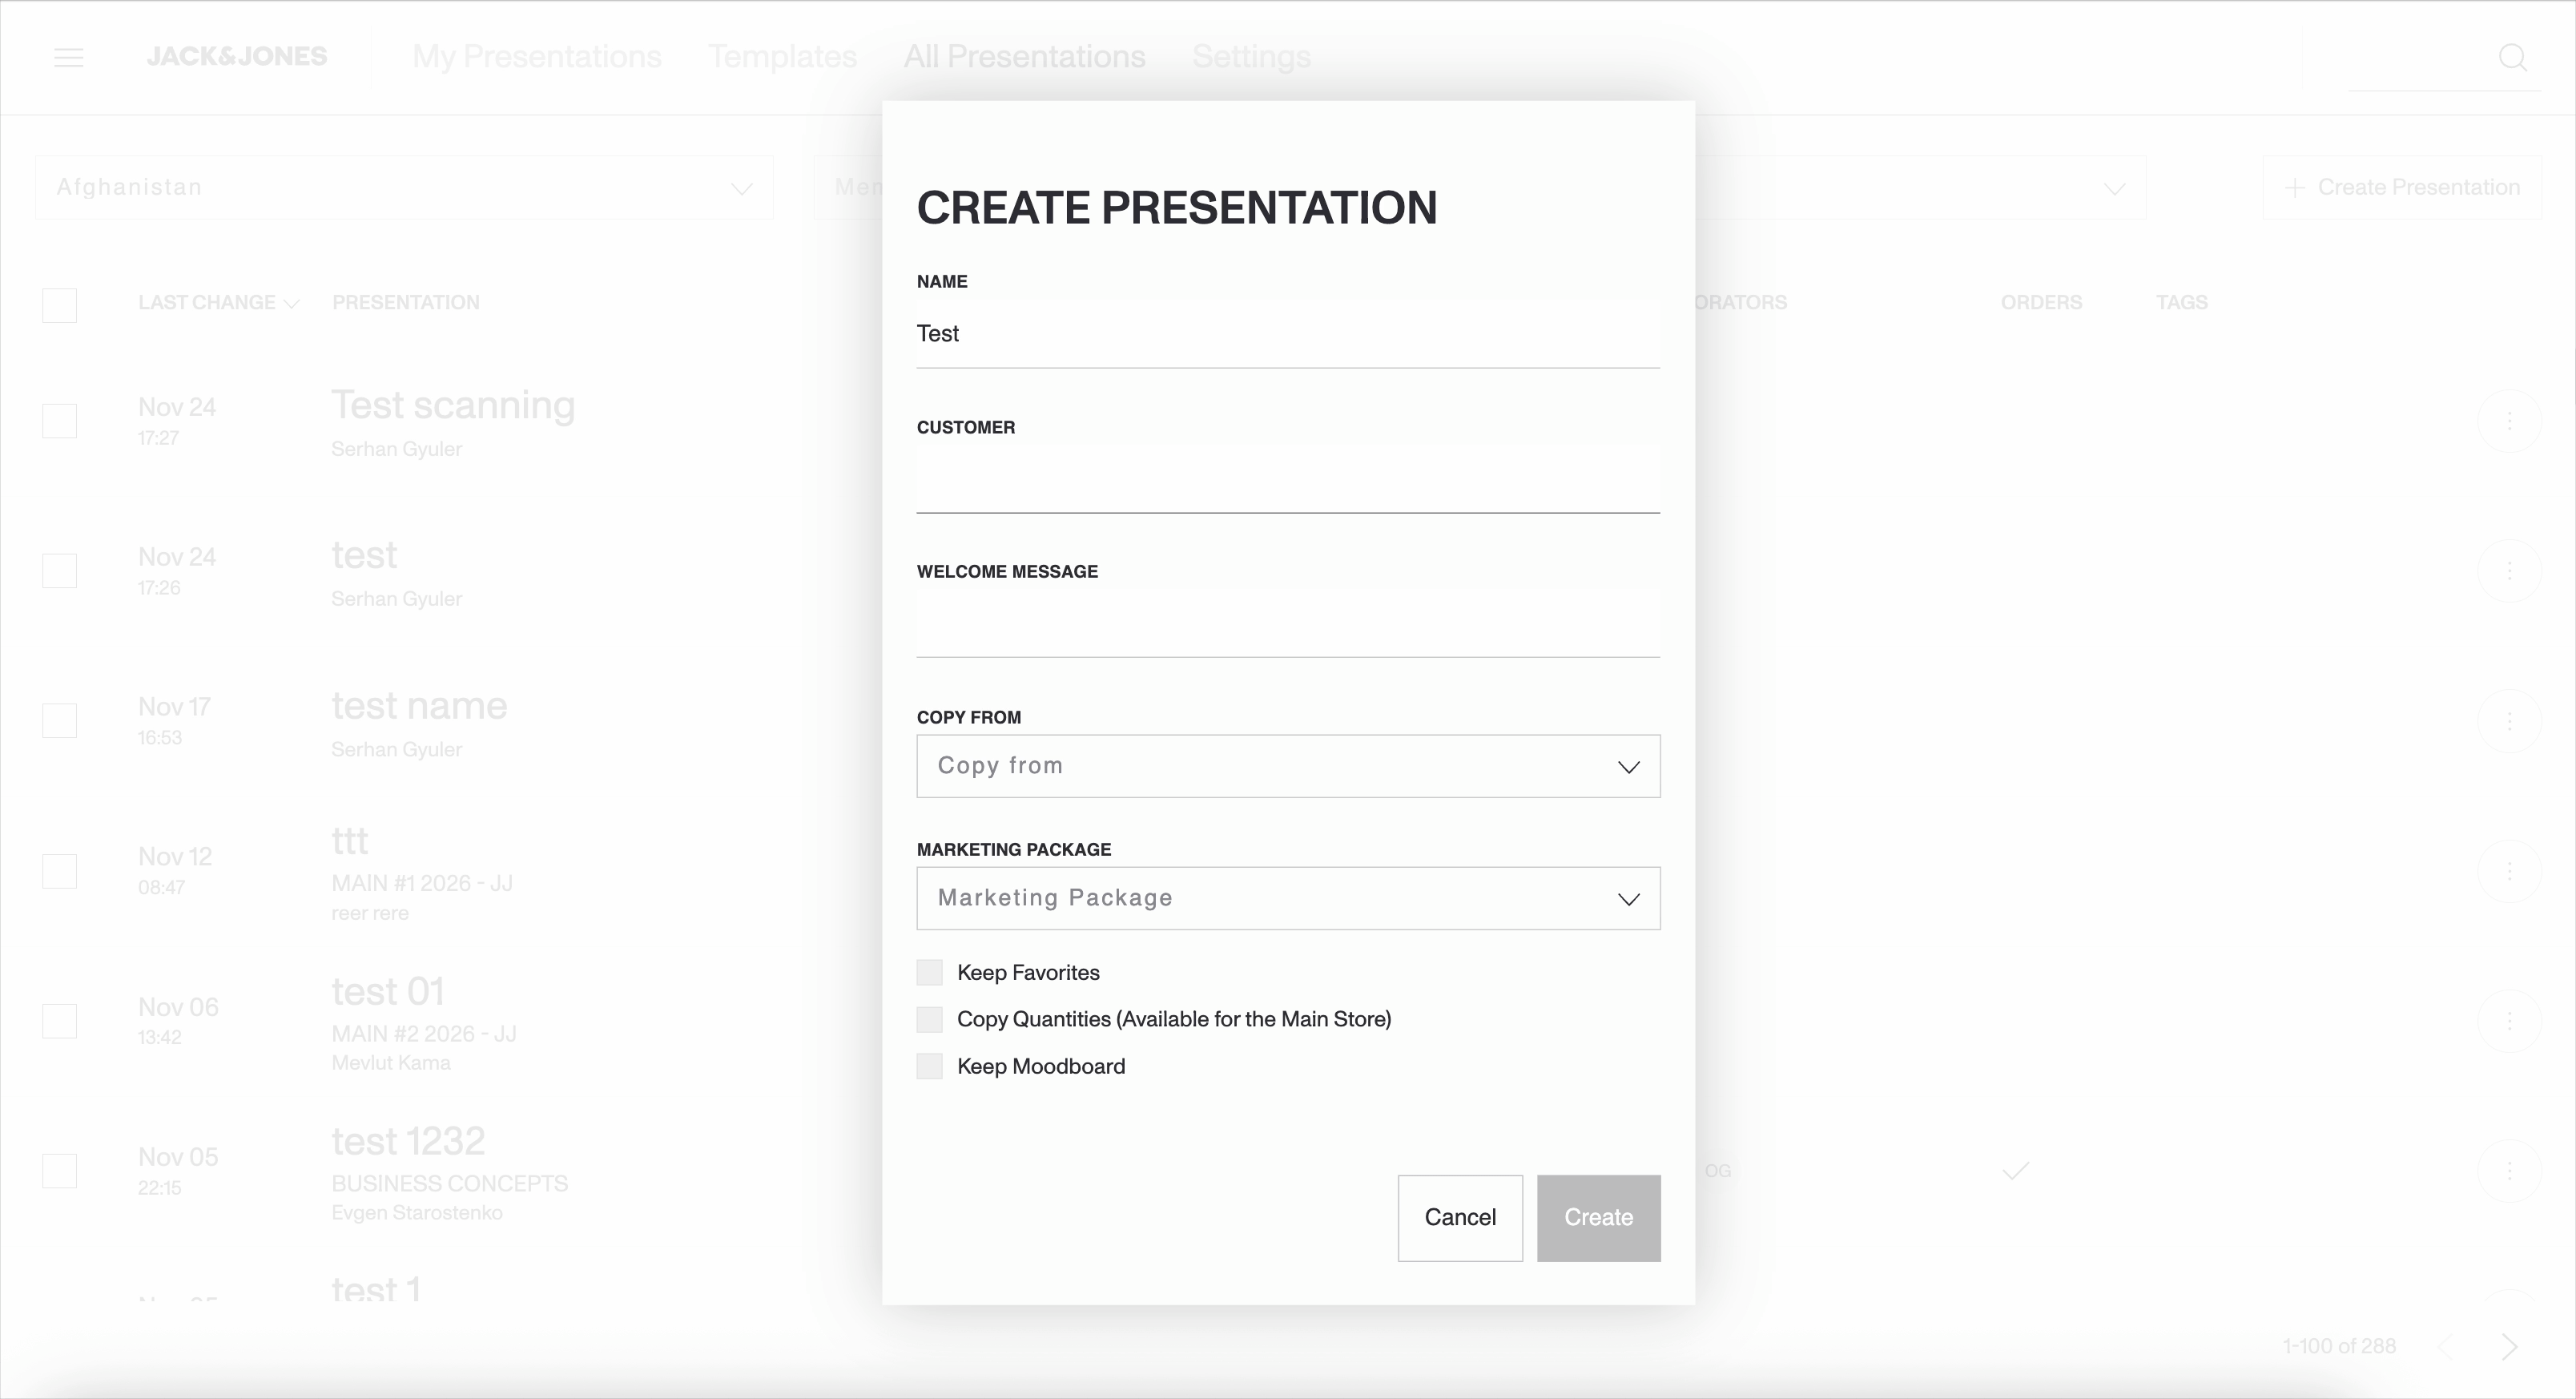Image resolution: width=2576 pixels, height=1399 pixels.
Task: Expand the Copy from dropdown
Action: coord(1288,766)
